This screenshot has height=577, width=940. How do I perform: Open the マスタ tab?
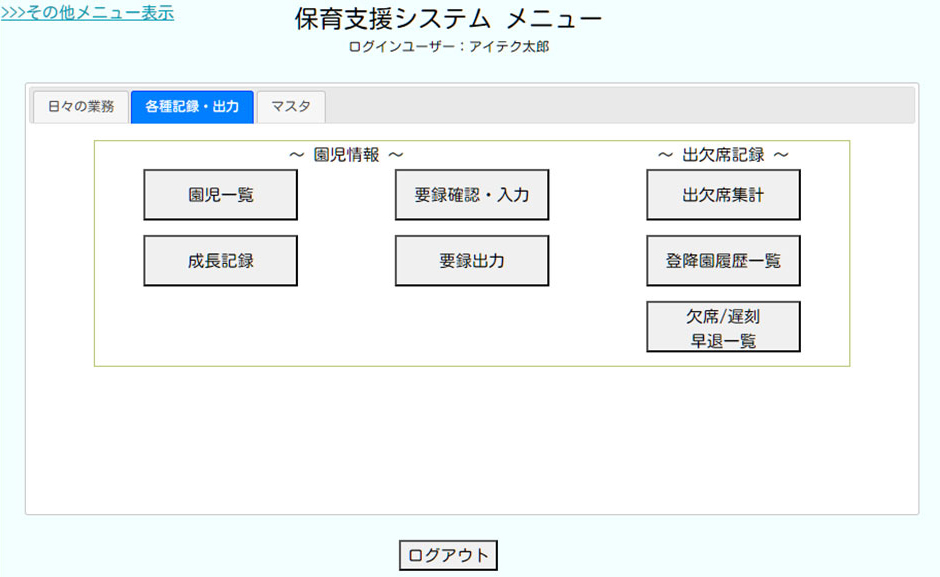click(290, 106)
